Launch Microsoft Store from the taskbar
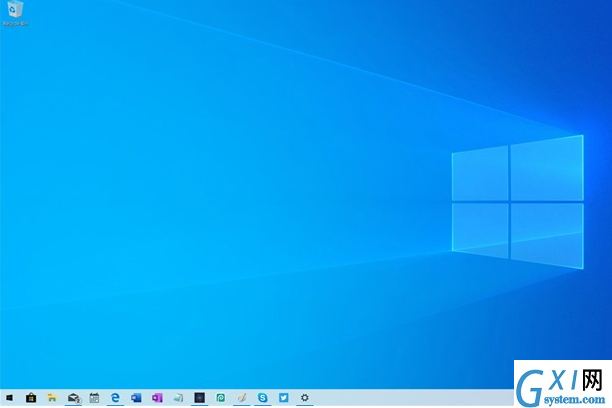The height and width of the screenshot is (408, 612). coord(31,398)
